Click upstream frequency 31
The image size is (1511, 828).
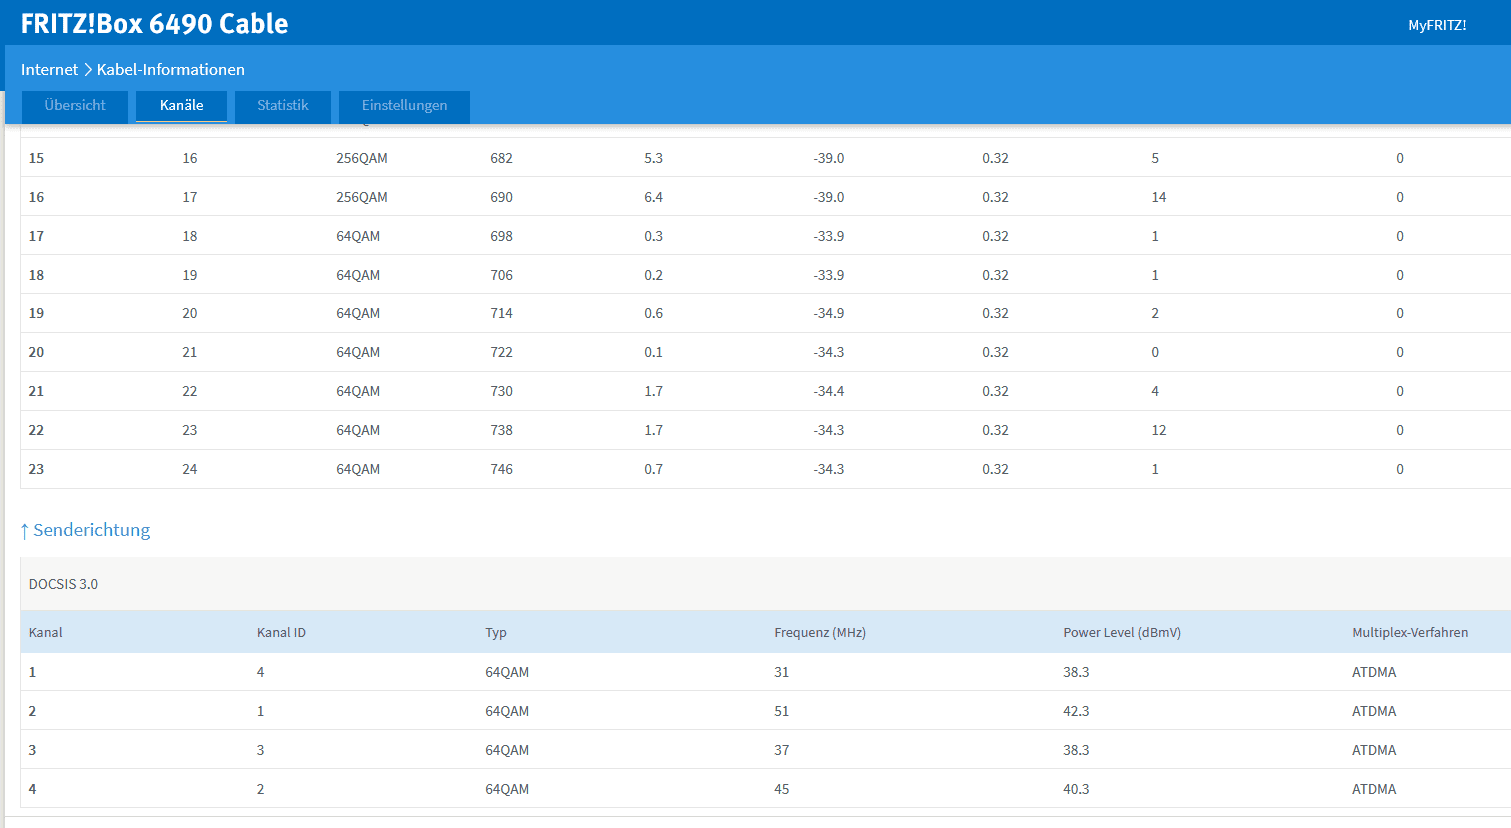781,672
